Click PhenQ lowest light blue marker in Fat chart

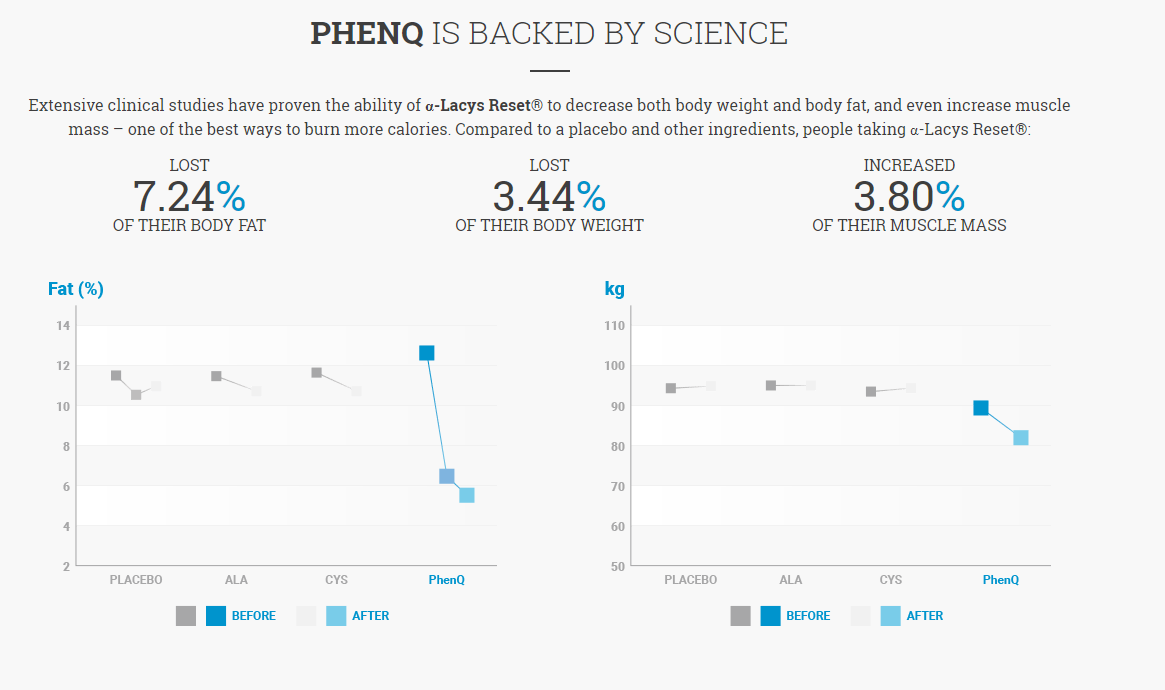[x=467, y=495]
